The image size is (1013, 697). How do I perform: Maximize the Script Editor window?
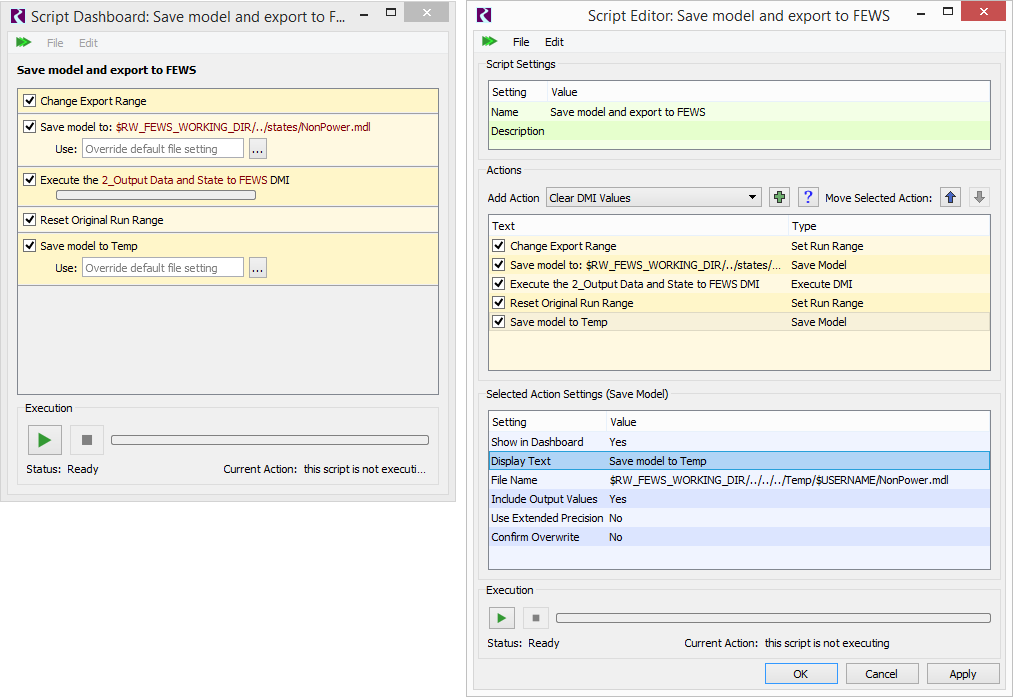click(x=948, y=12)
